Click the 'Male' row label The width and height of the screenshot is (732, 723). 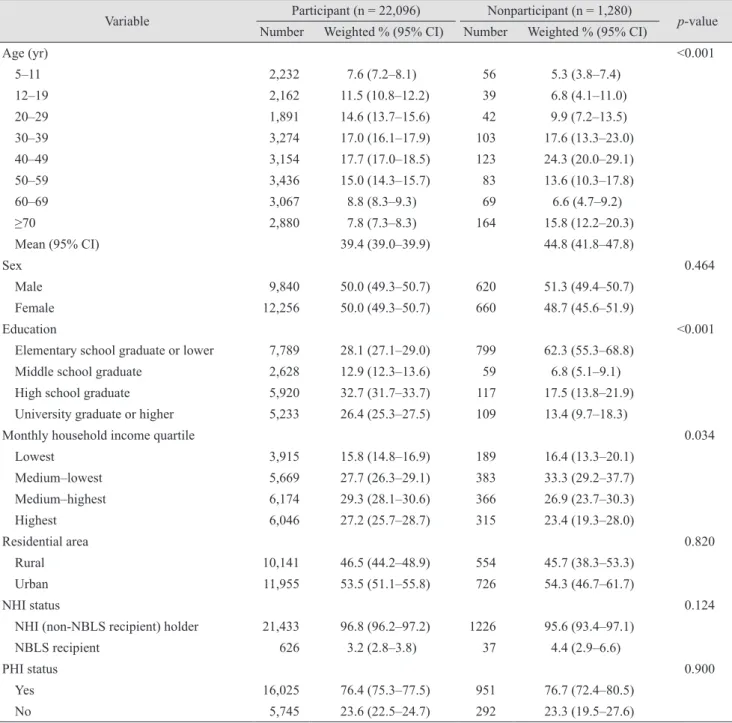(28, 287)
